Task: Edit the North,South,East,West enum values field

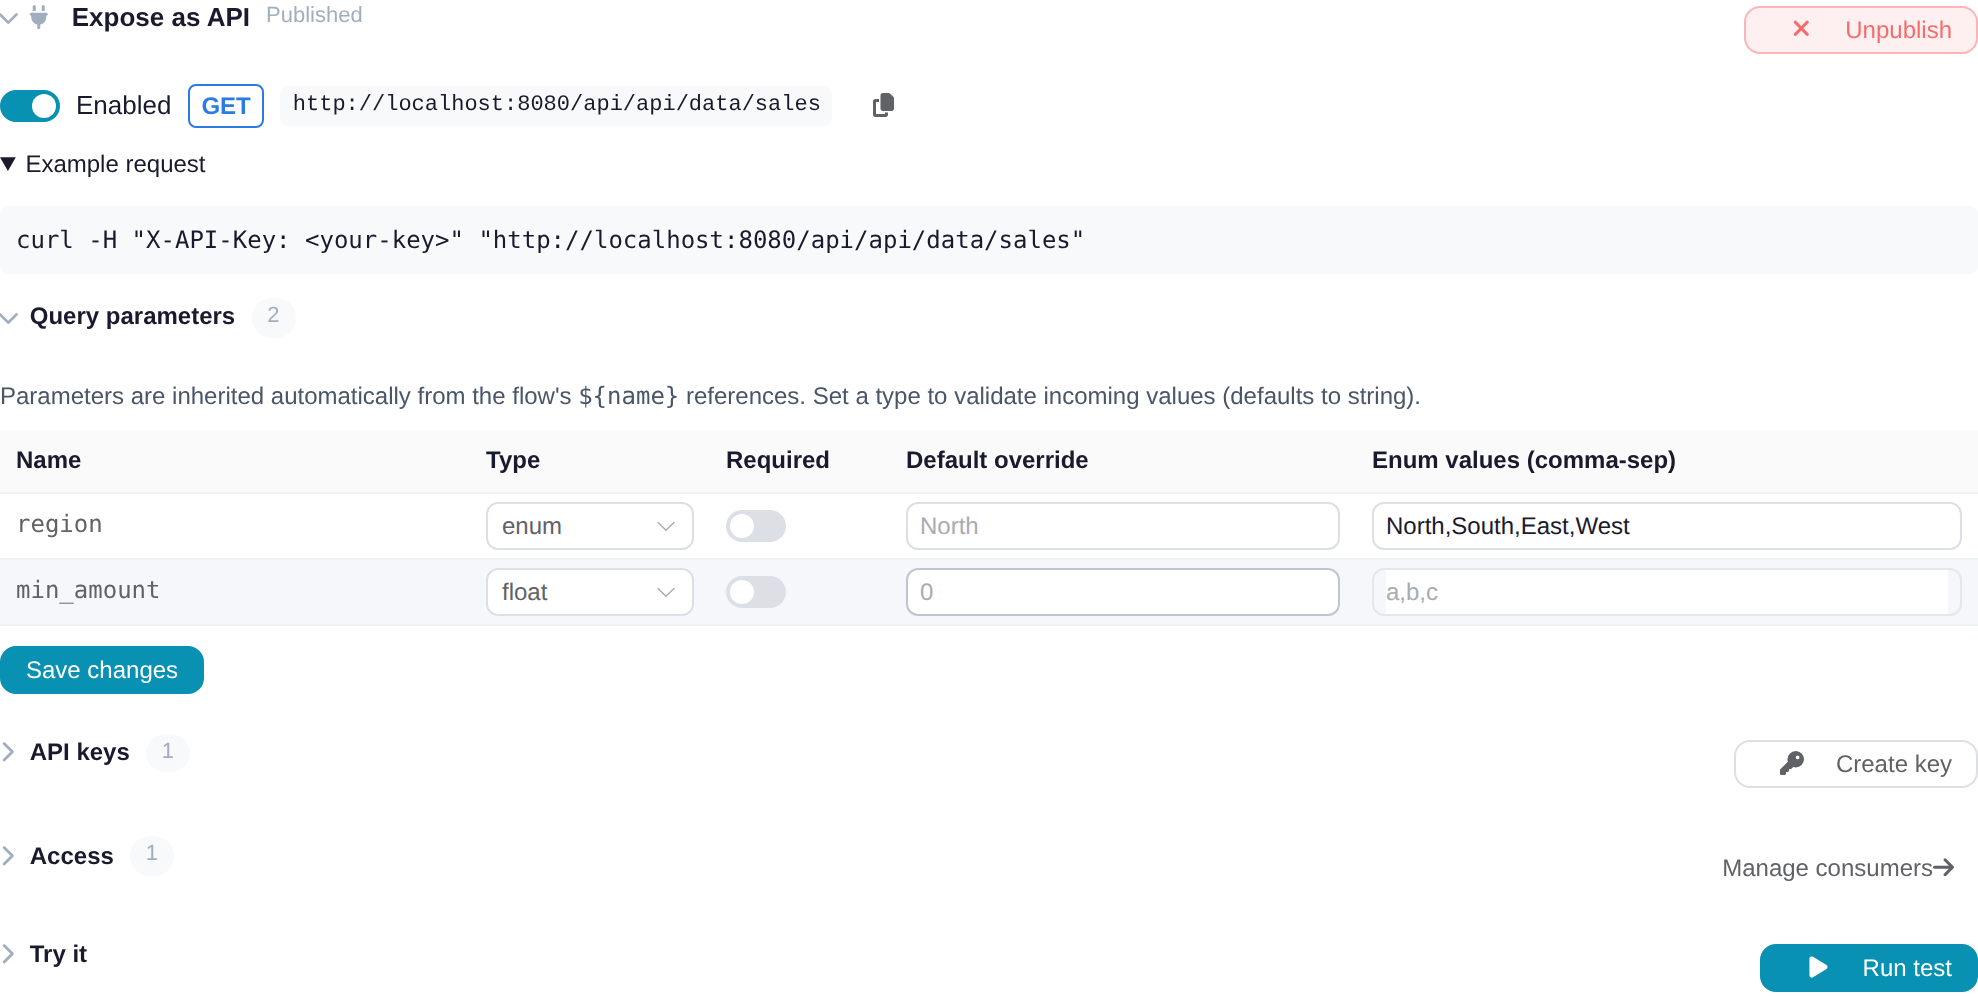Action: click(x=1666, y=526)
